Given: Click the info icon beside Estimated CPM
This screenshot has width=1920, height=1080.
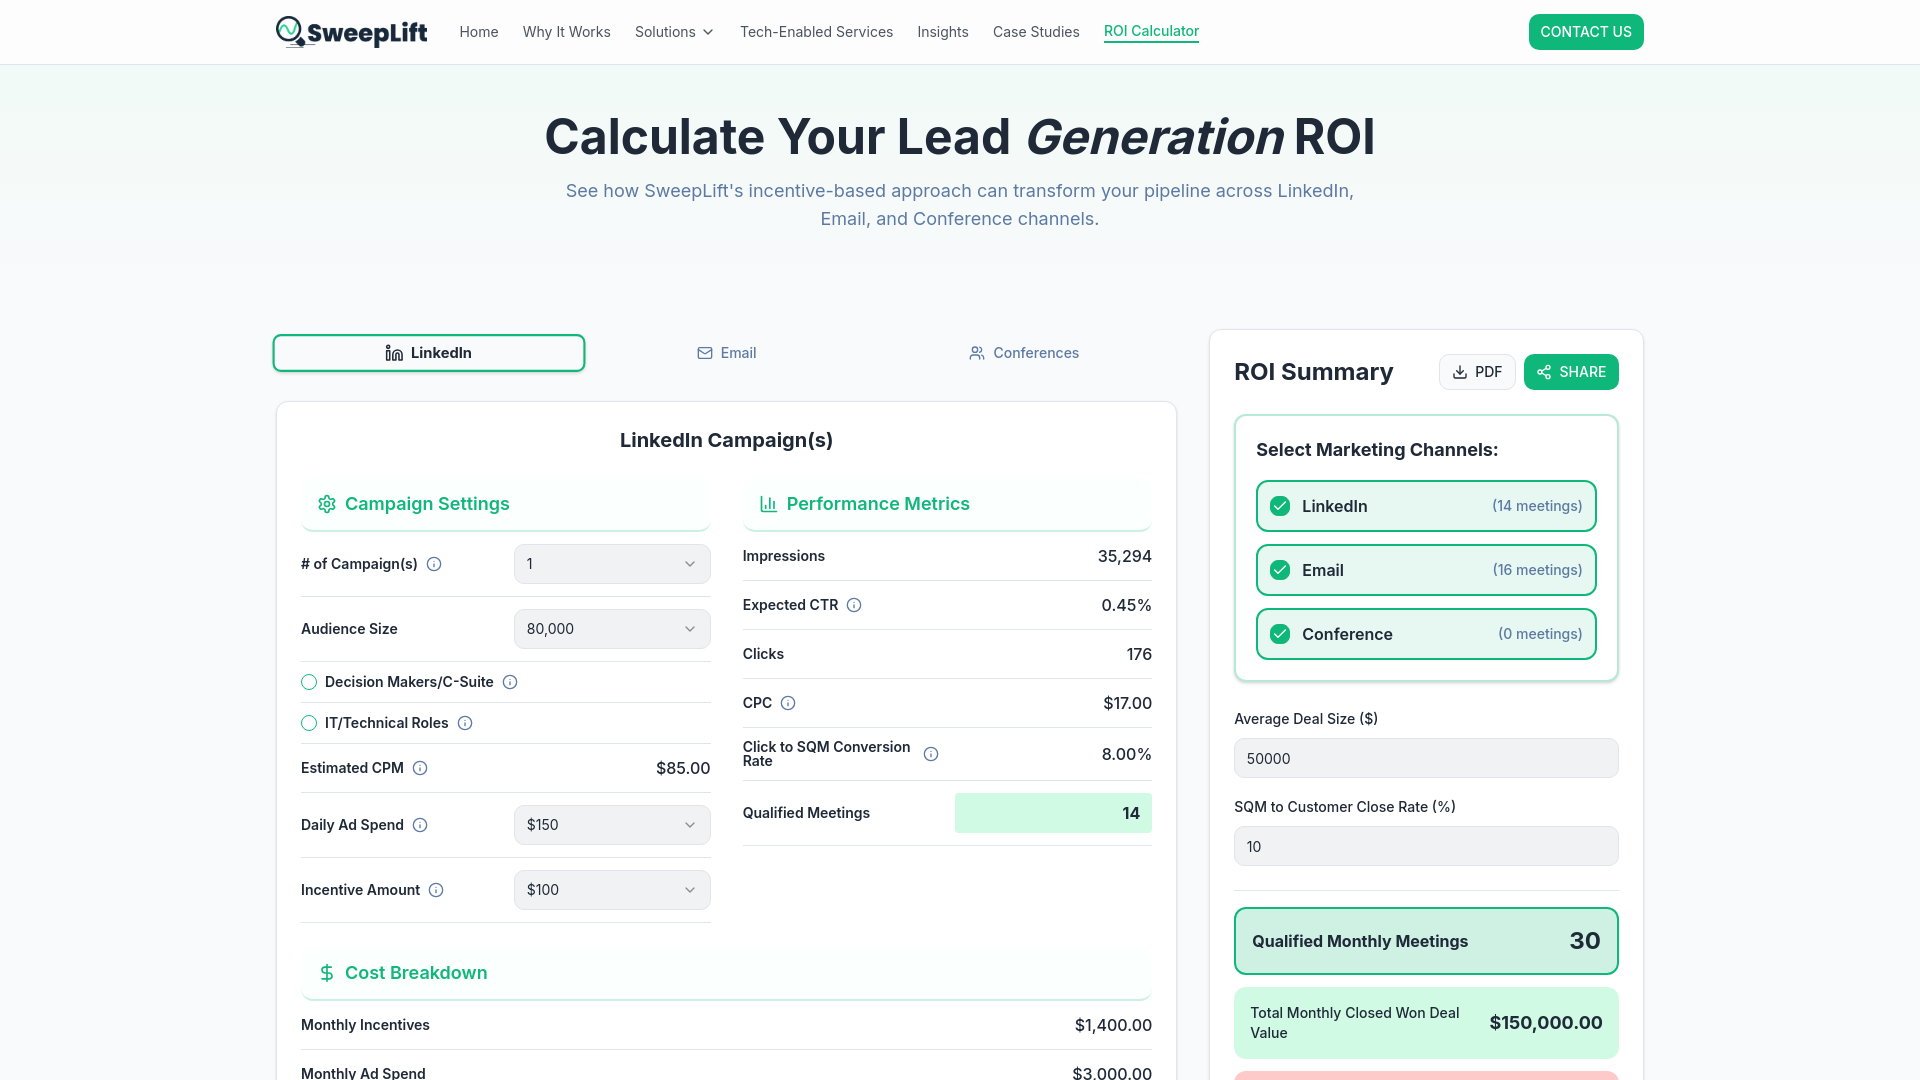Looking at the screenshot, I should click(420, 768).
